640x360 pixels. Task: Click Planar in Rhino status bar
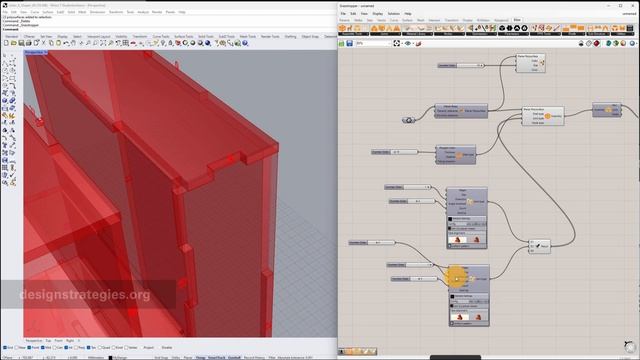188,358
